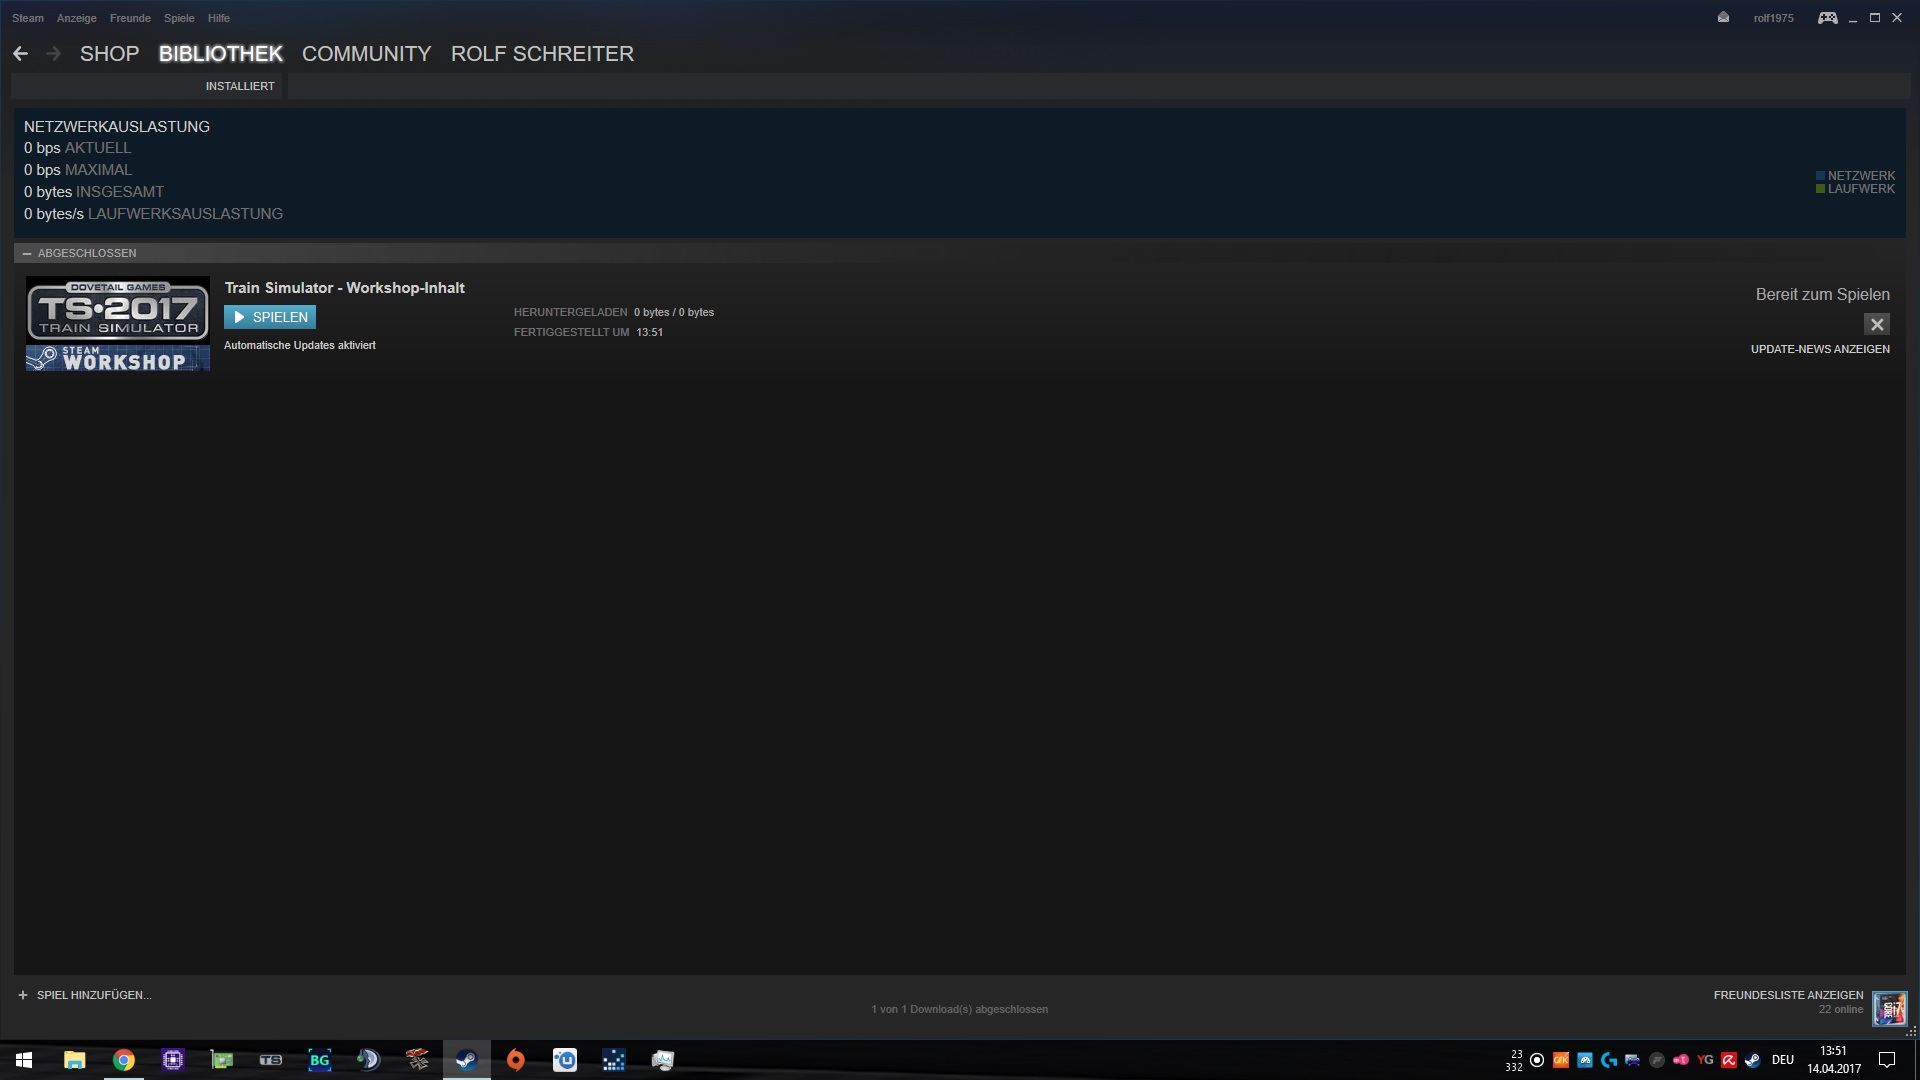Click the Avira tray icon

point(1728,1060)
